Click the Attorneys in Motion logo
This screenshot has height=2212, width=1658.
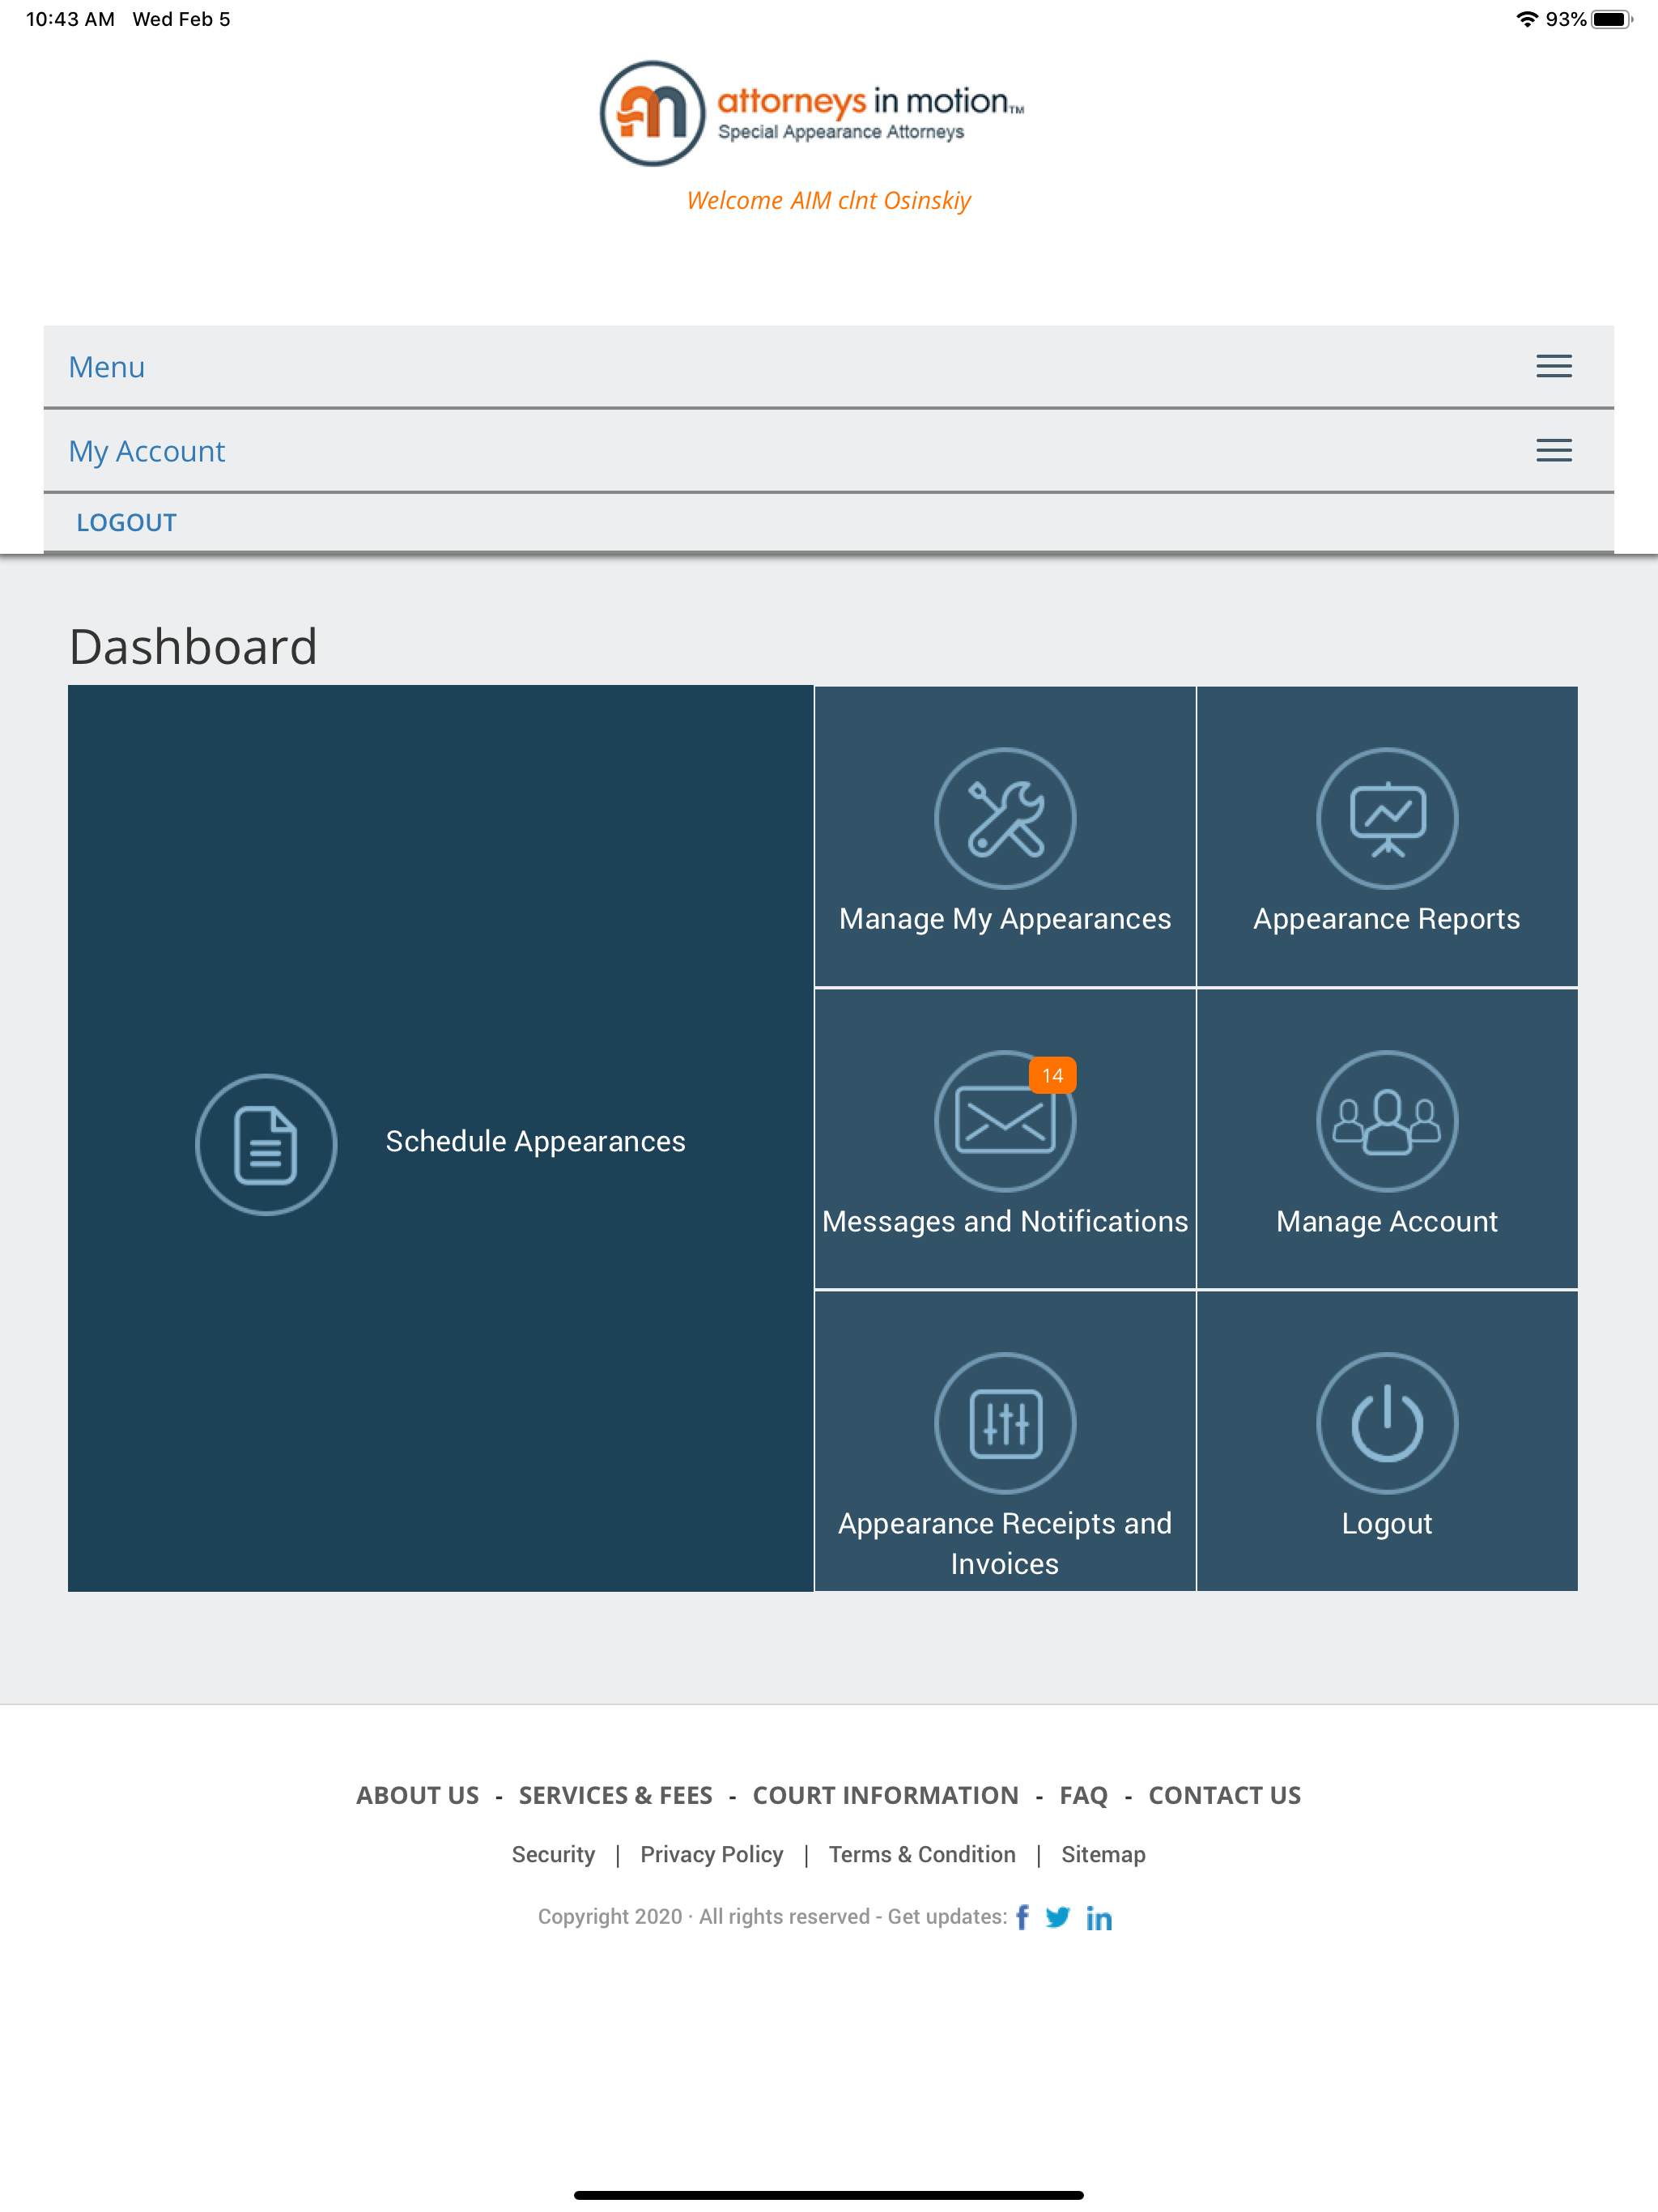click(812, 113)
